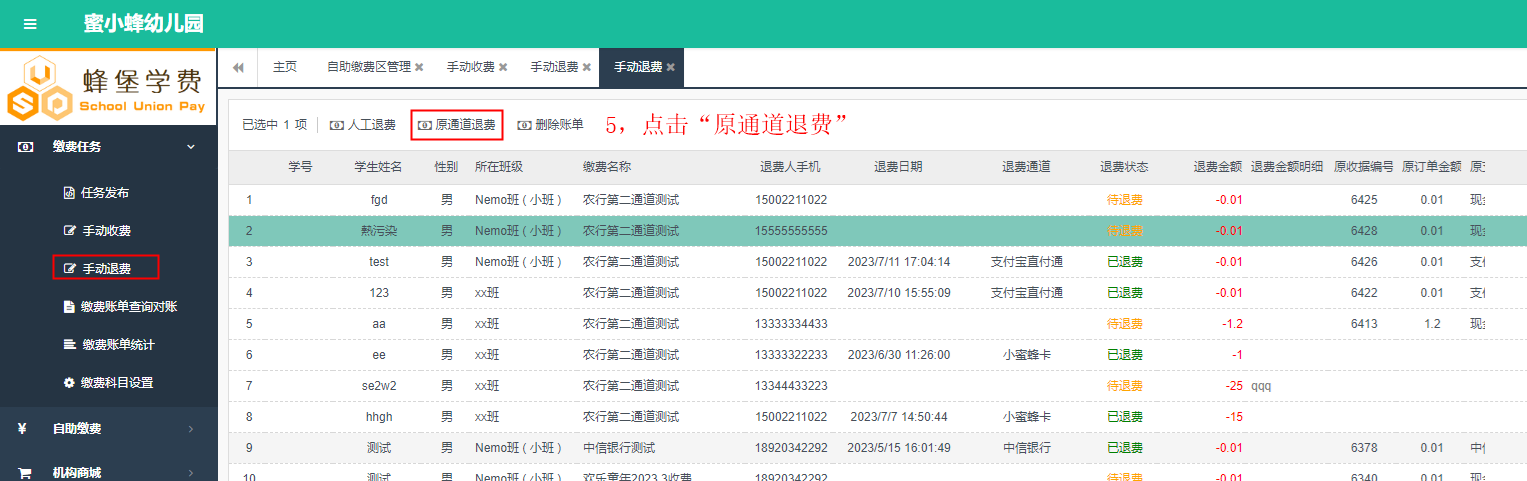Screen dimensions: 1527x481
Task: Expand the 自助缴费 section
Action: [x=108, y=429]
